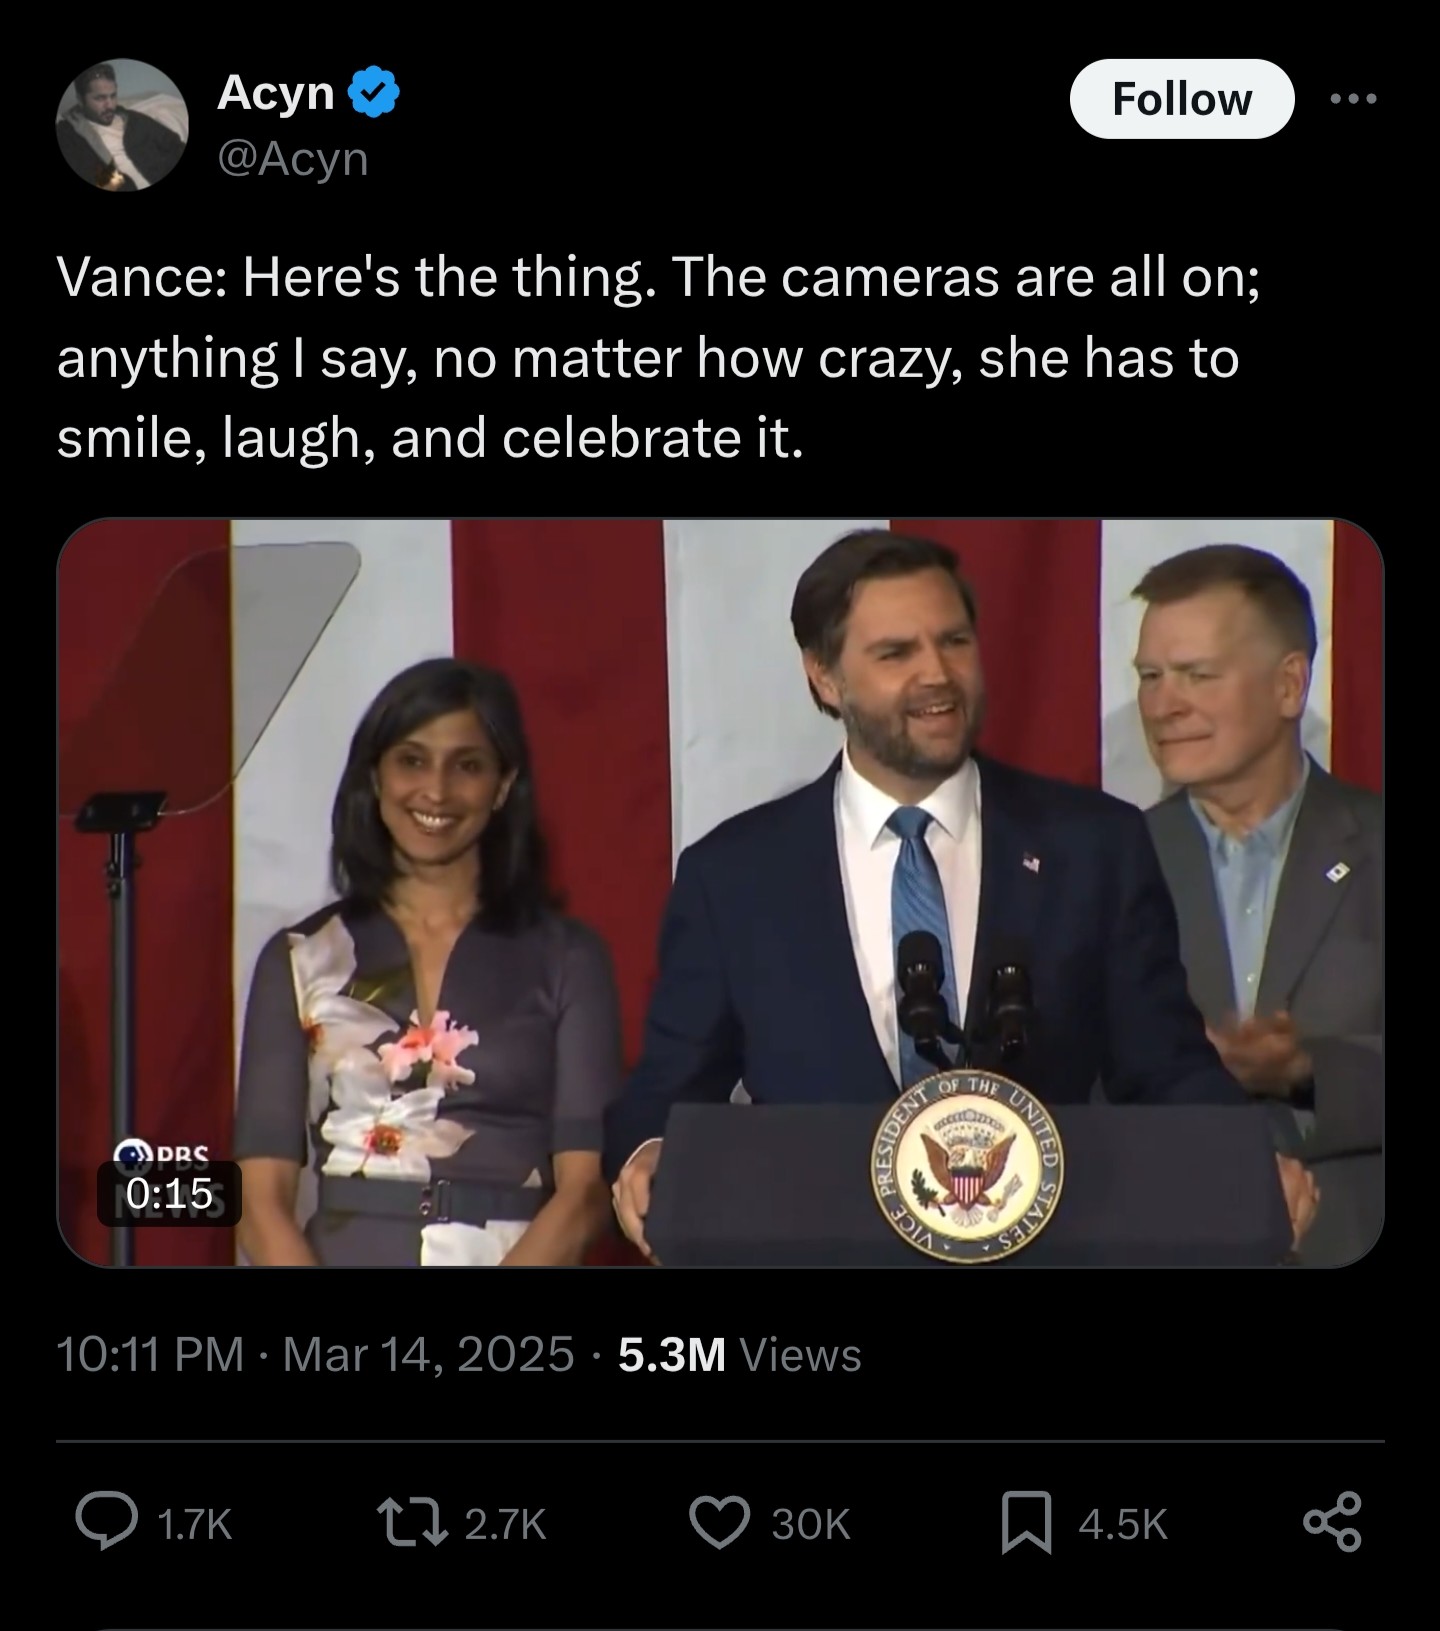Viewport: 1440px width, 1631px height.
Task: Click the 0:15 video duration badge
Action: pyautogui.click(x=169, y=1193)
